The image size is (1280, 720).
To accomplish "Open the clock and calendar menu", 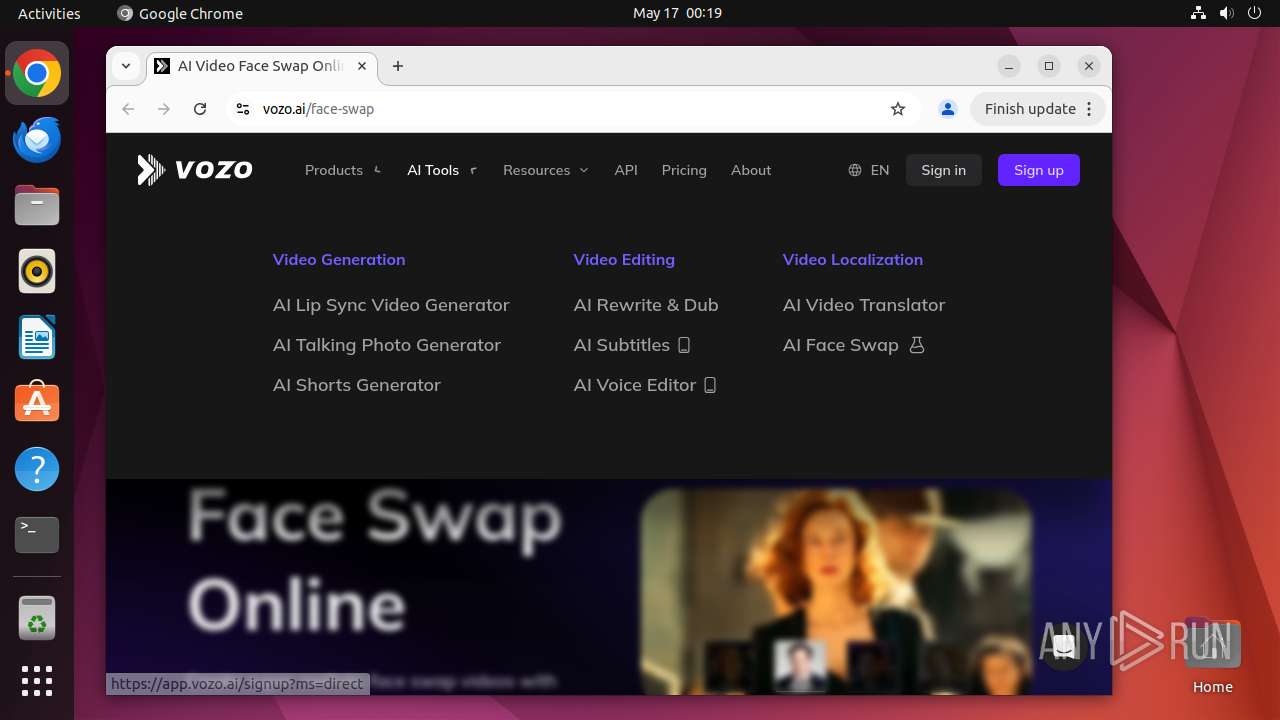I will click(x=677, y=13).
